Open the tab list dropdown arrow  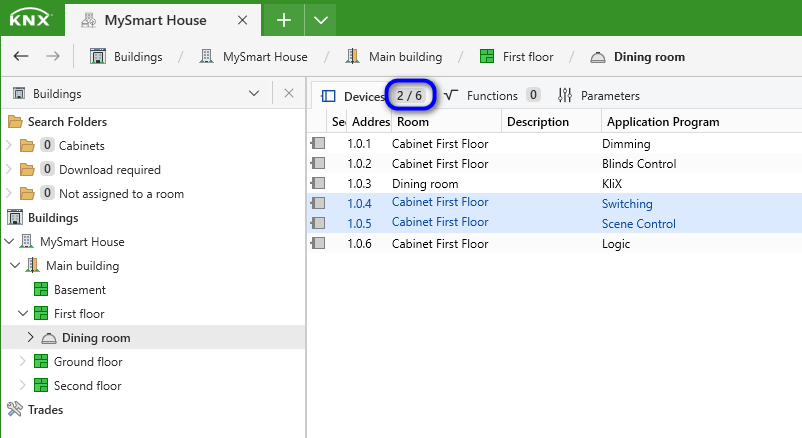tap(321, 20)
